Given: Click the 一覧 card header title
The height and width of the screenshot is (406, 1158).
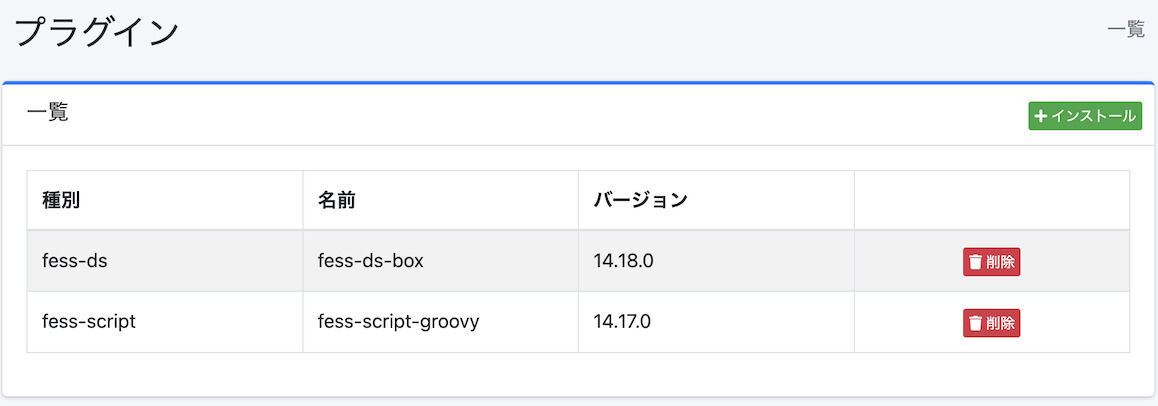Looking at the screenshot, I should point(48,113).
